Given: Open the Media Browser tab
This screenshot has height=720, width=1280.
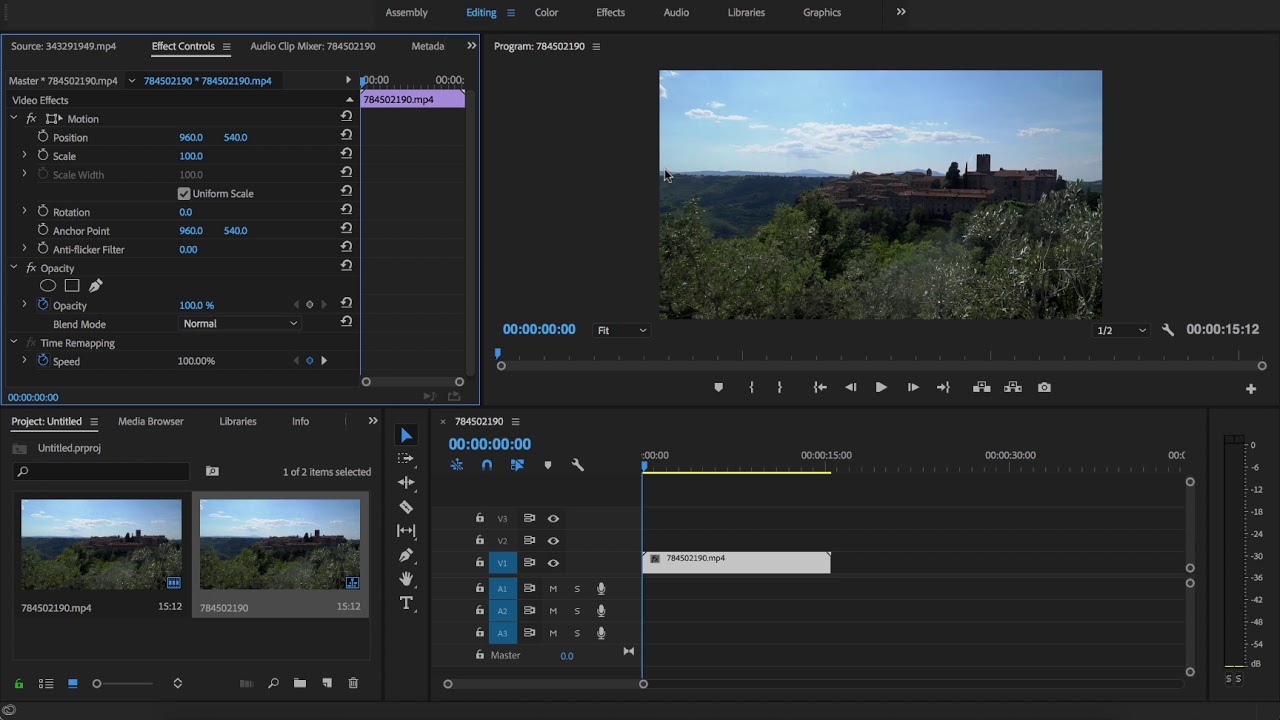Looking at the screenshot, I should (x=151, y=422).
